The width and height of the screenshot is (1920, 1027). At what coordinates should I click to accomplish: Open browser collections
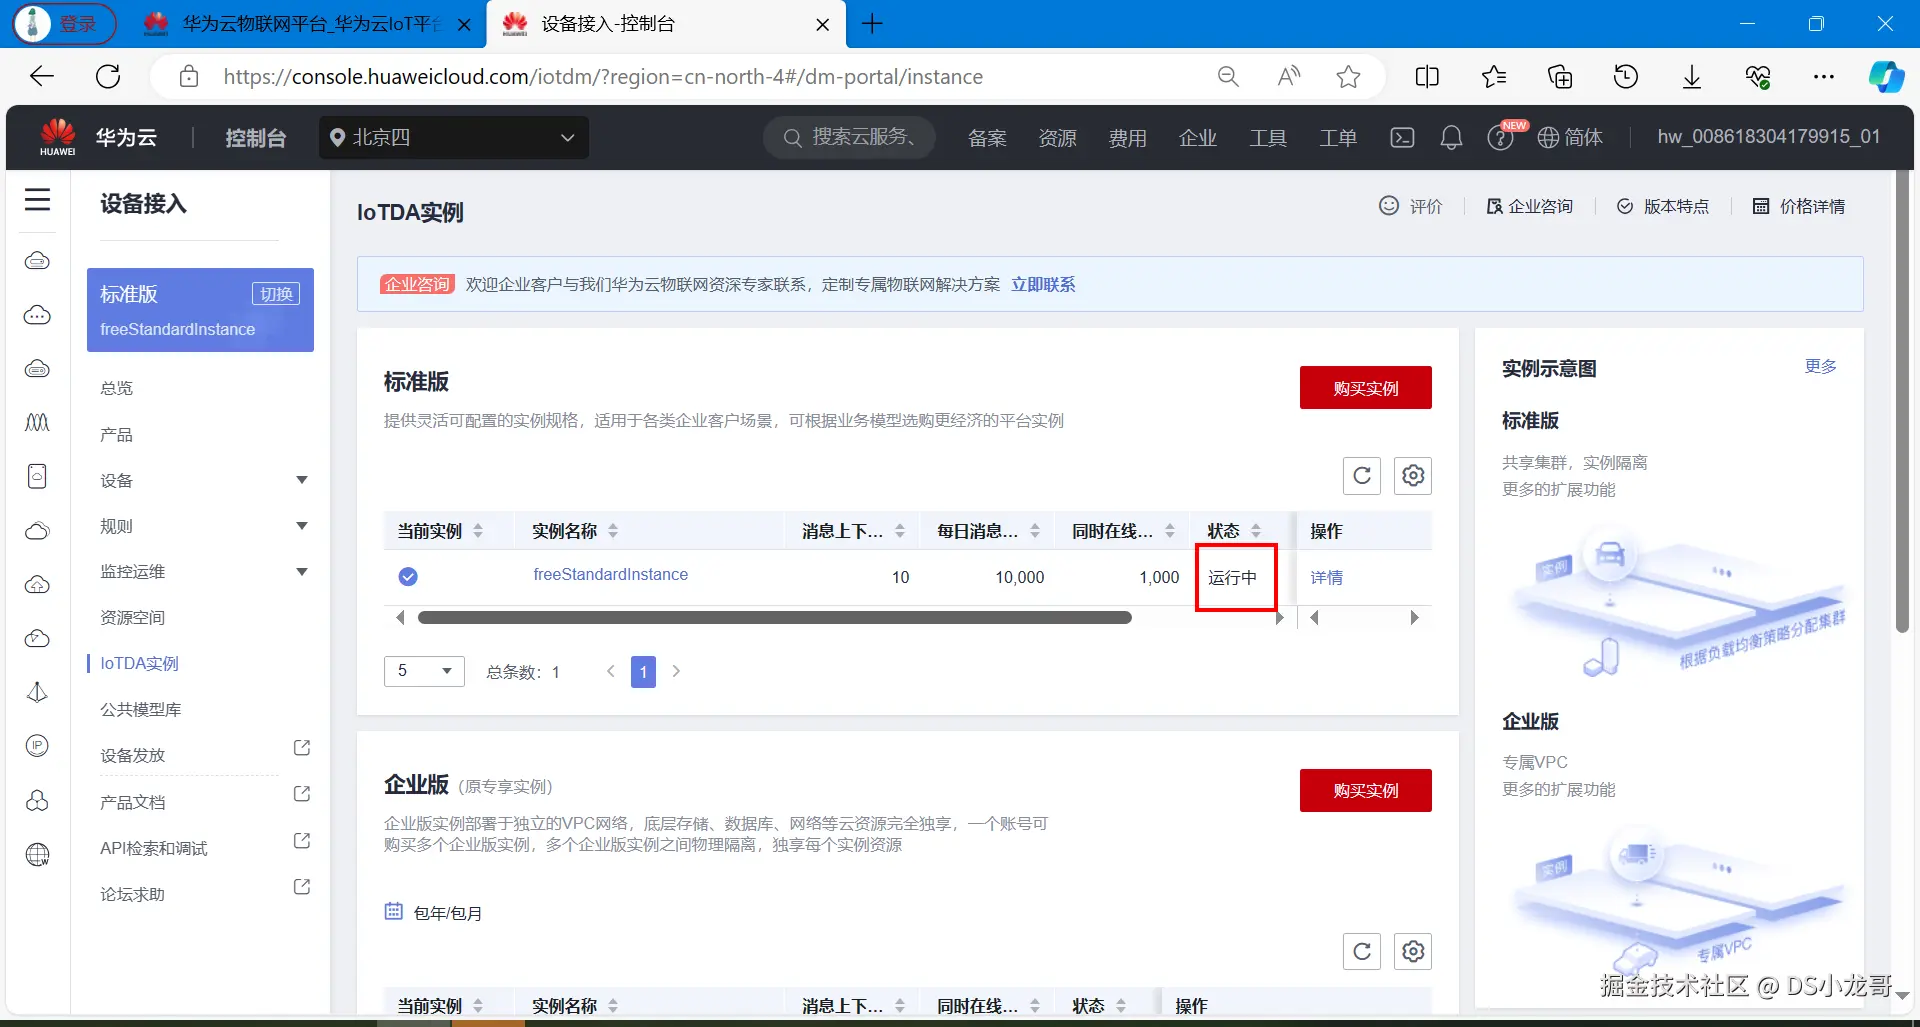pos(1560,77)
